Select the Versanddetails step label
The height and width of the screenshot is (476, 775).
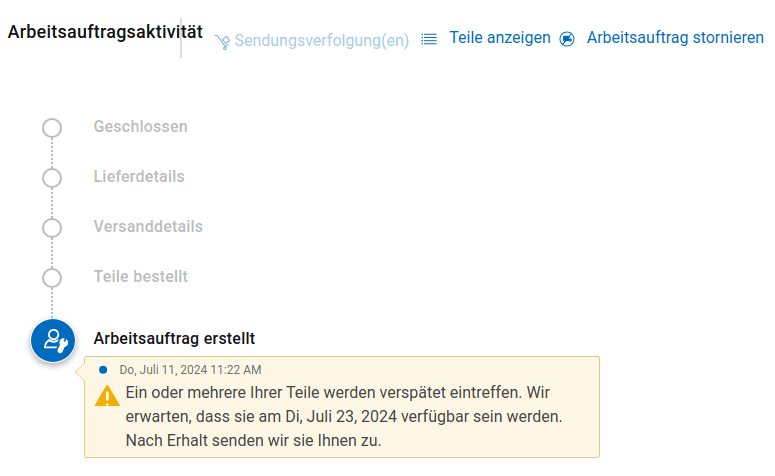[148, 227]
